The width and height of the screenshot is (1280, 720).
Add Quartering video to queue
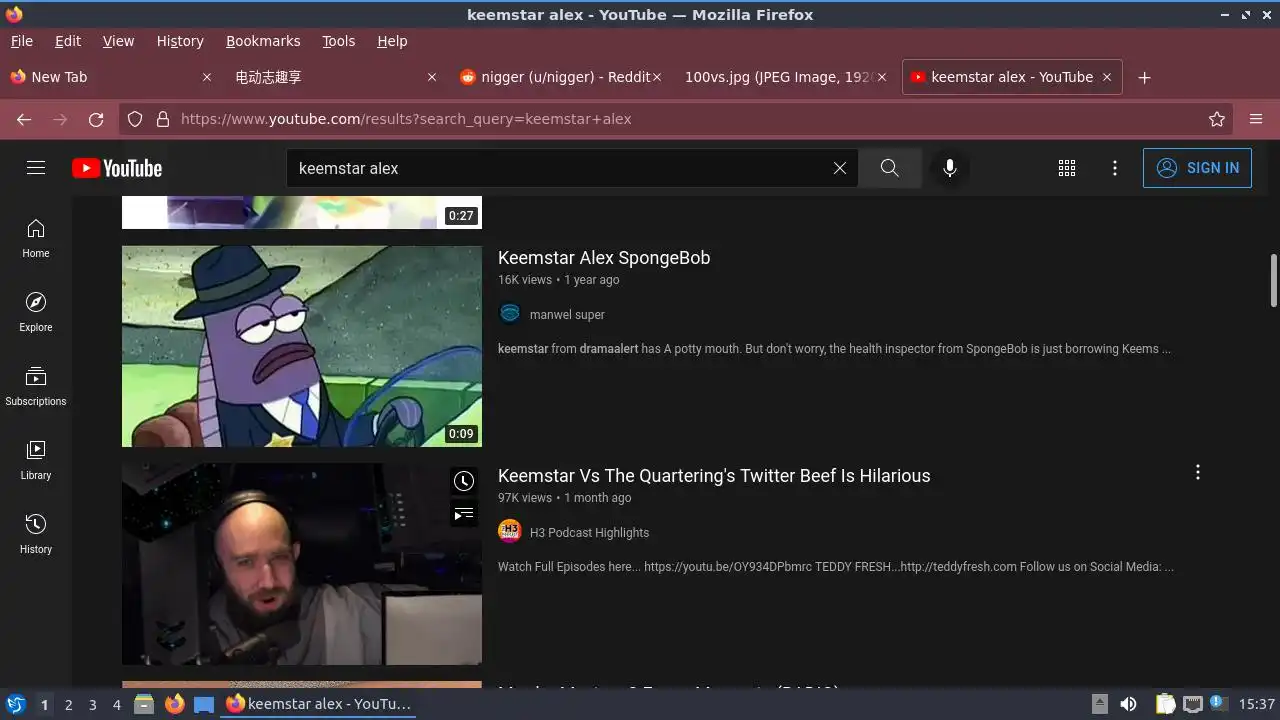[x=464, y=514]
